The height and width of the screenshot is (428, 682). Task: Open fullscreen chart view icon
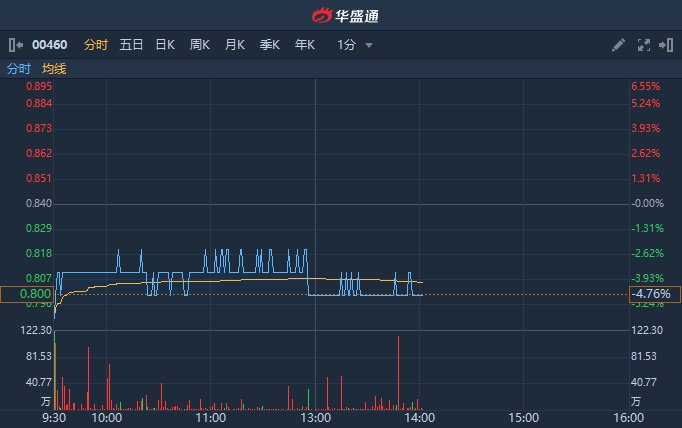click(x=644, y=45)
